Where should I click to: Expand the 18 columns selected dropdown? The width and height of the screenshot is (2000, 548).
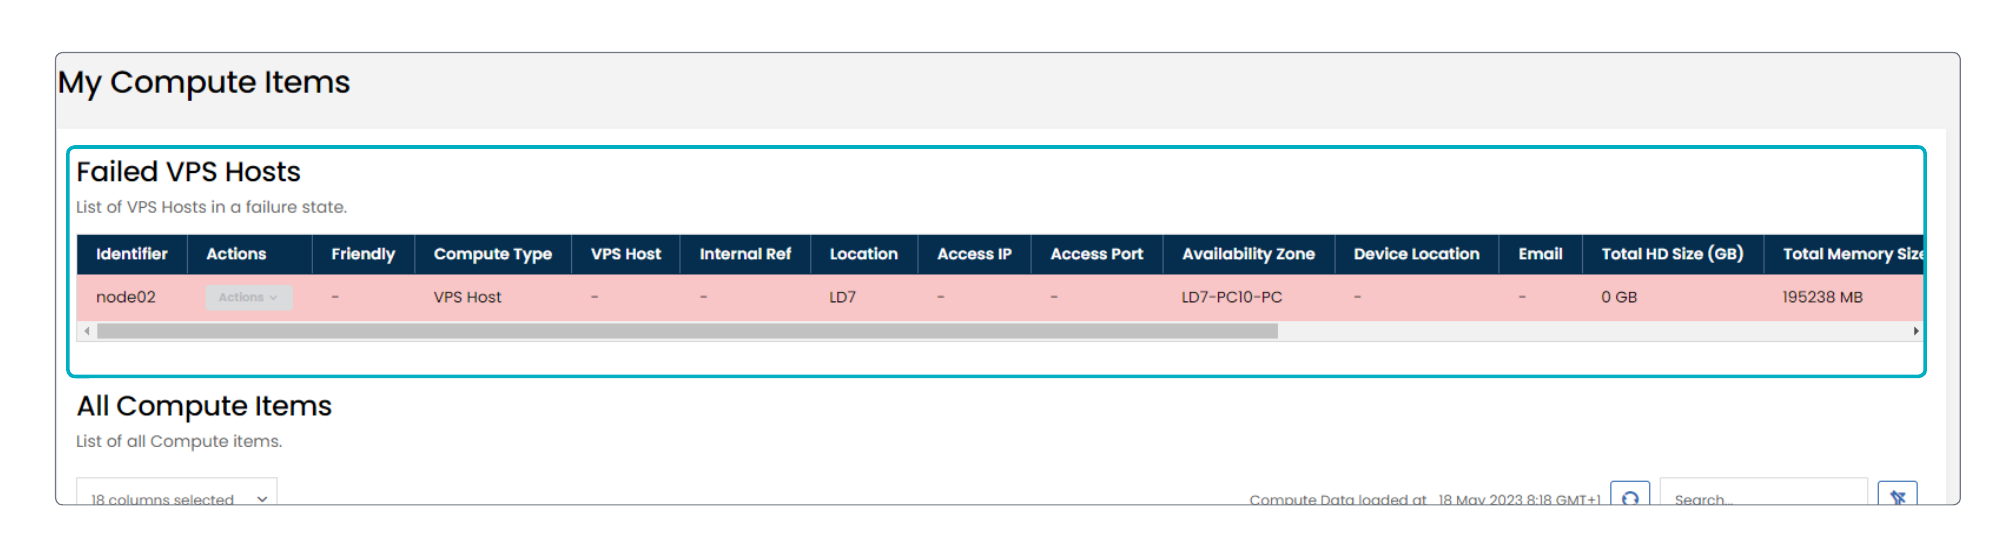point(177,497)
